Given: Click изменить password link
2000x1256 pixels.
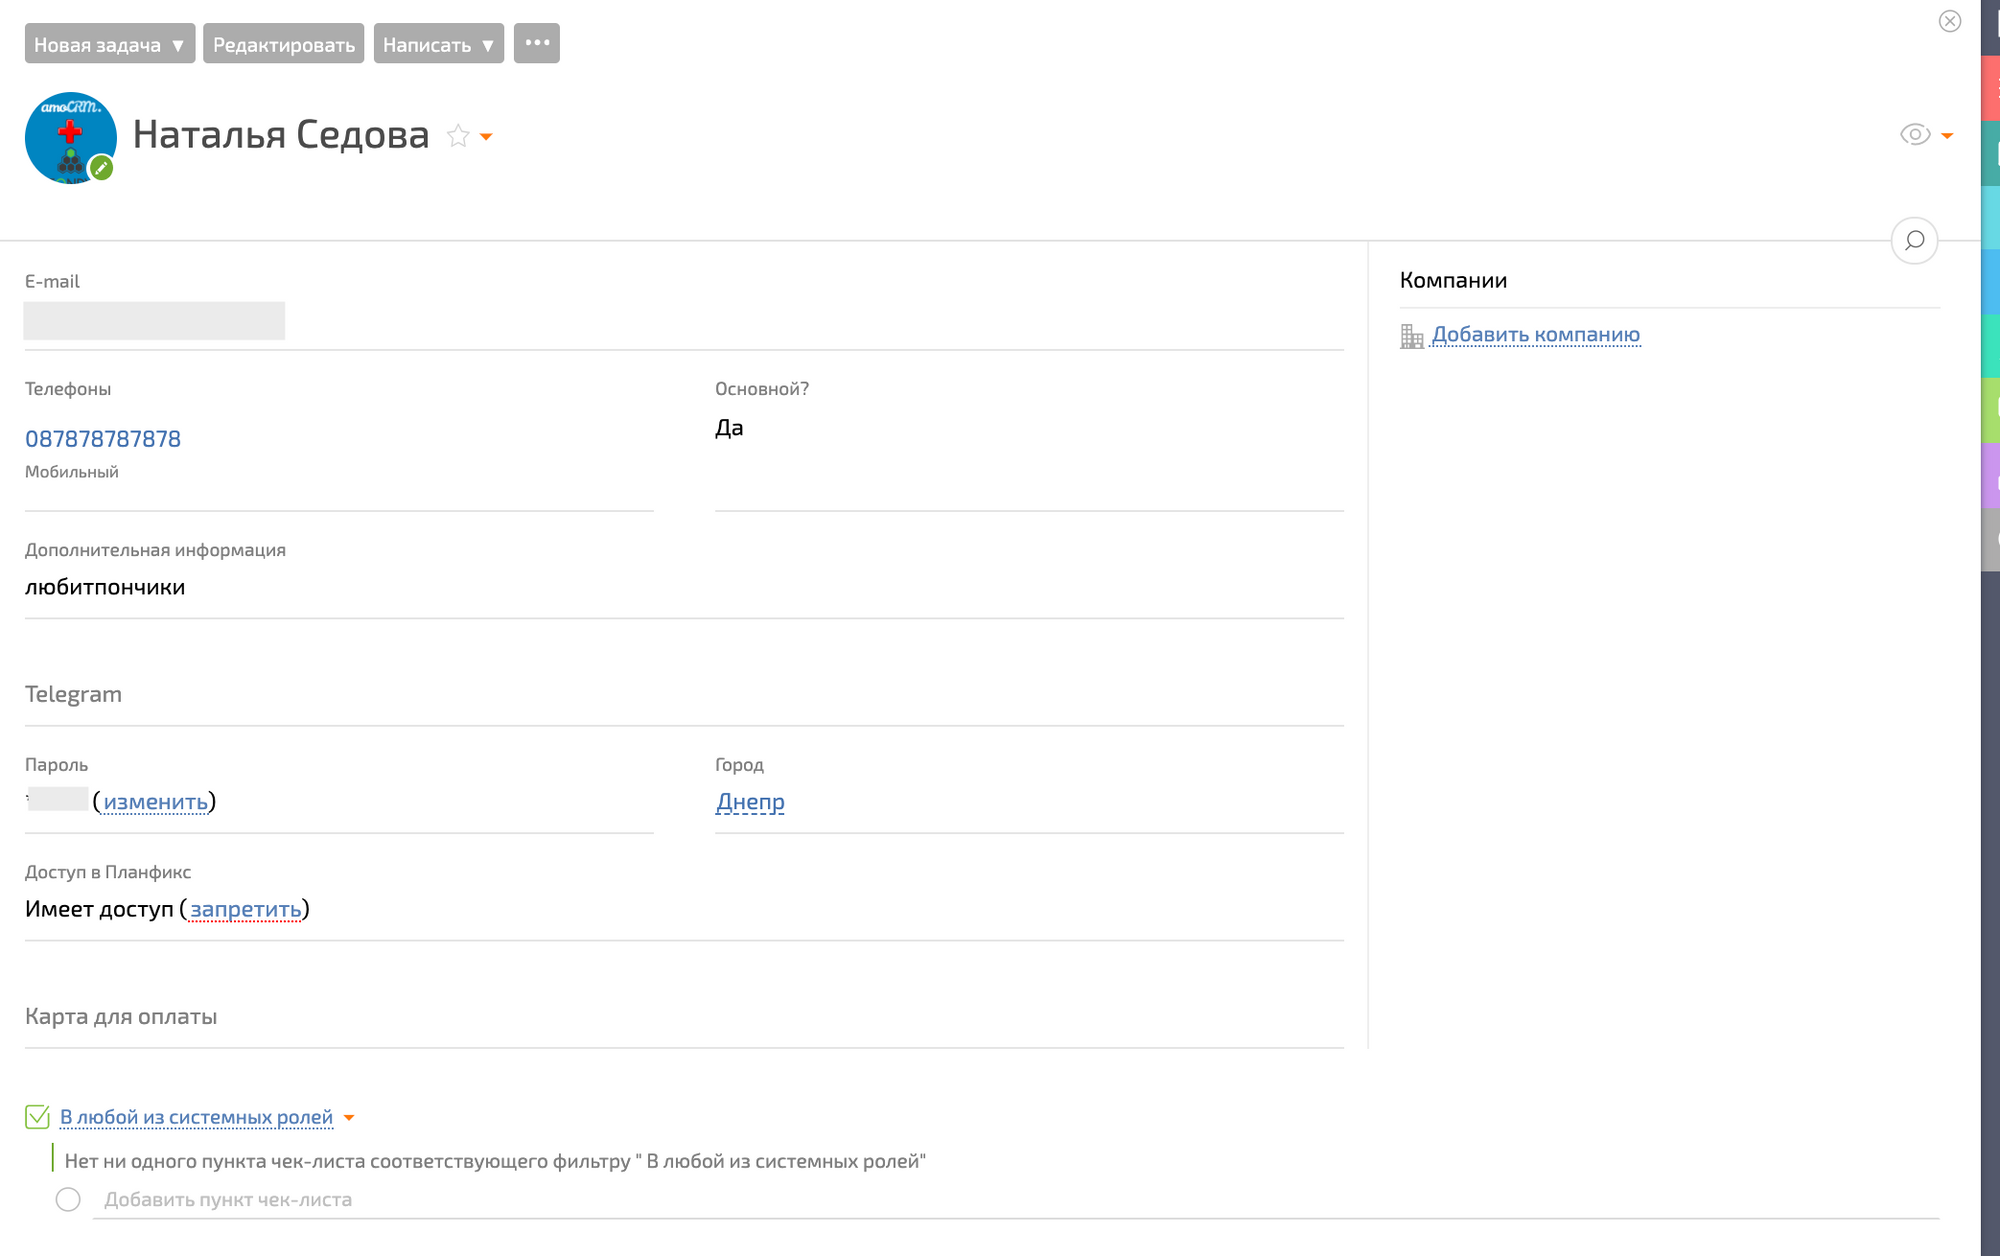Looking at the screenshot, I should tap(155, 802).
